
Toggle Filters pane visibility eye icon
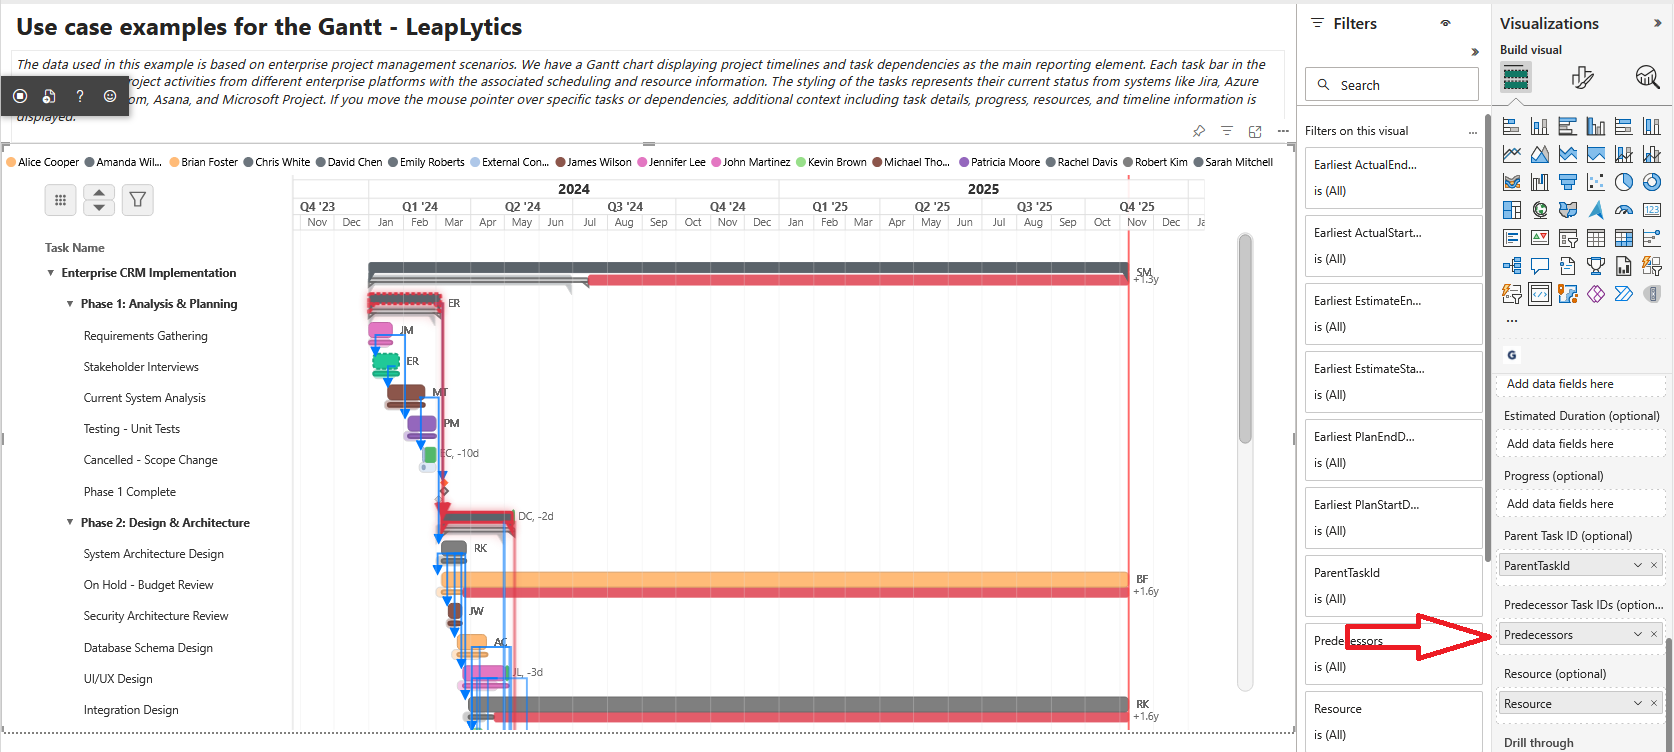[x=1445, y=23]
